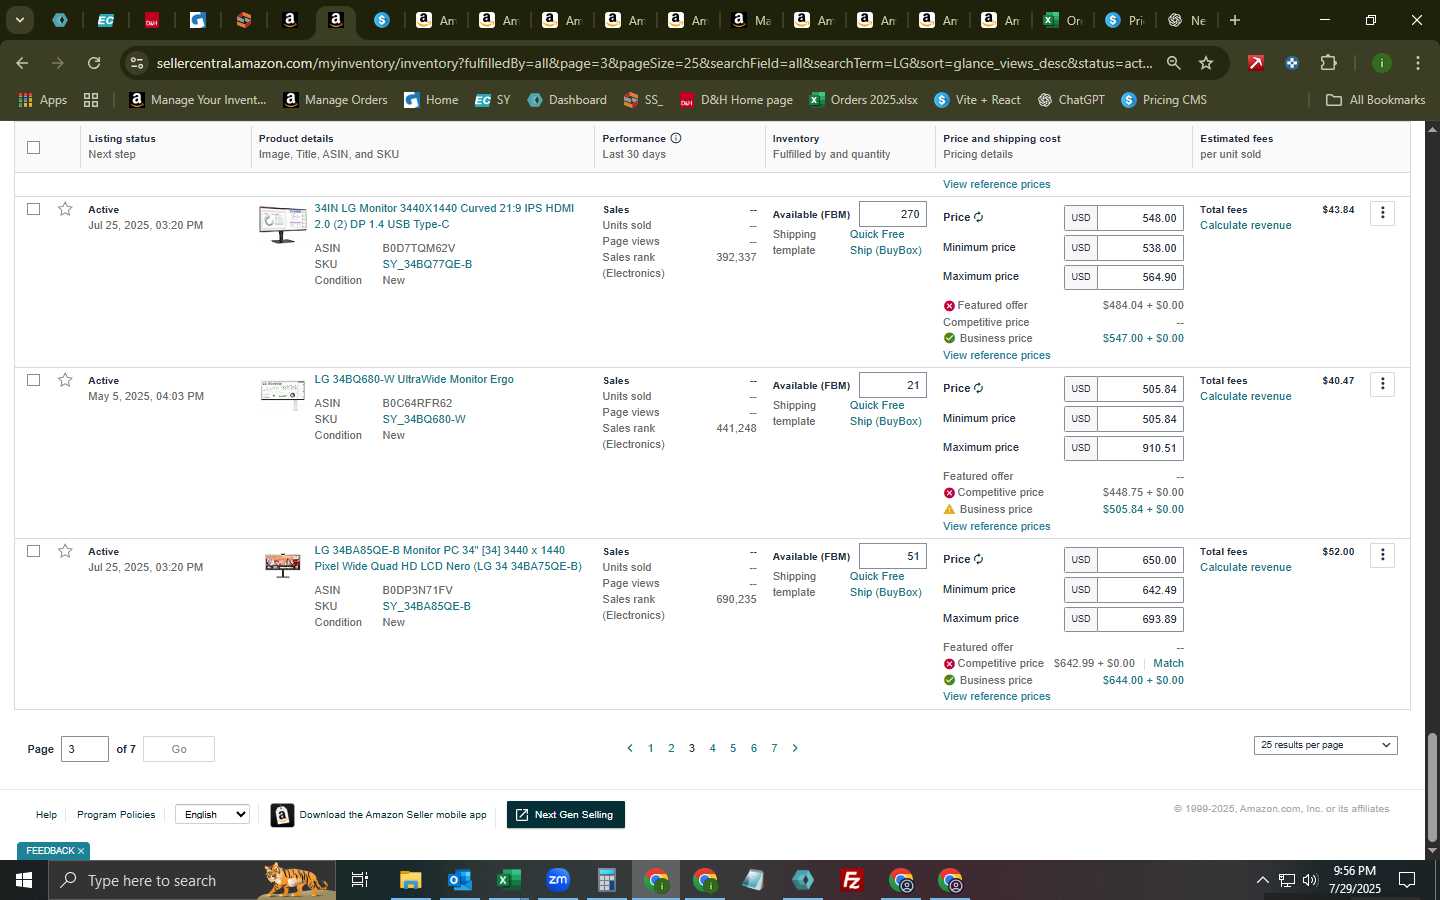Go to the next page arrow in pagination
Viewport: 1440px width, 900px height.
pyautogui.click(x=795, y=748)
